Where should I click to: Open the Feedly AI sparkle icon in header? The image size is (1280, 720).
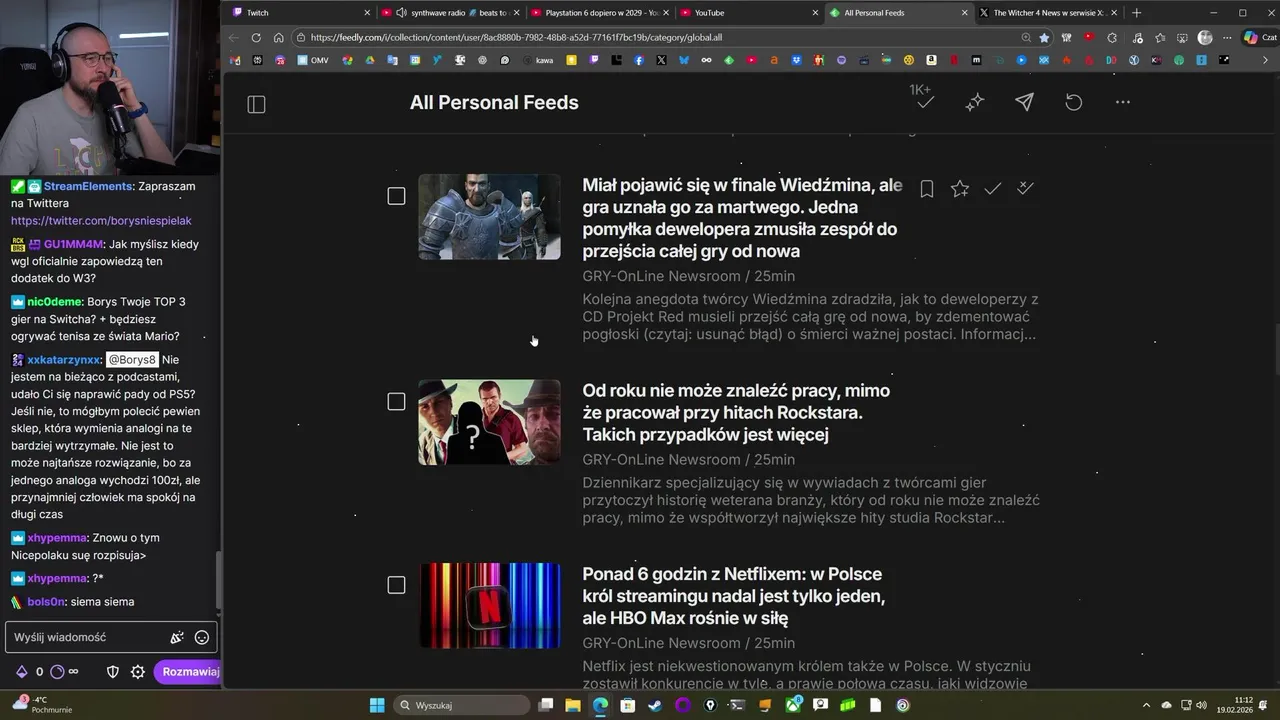[975, 103]
